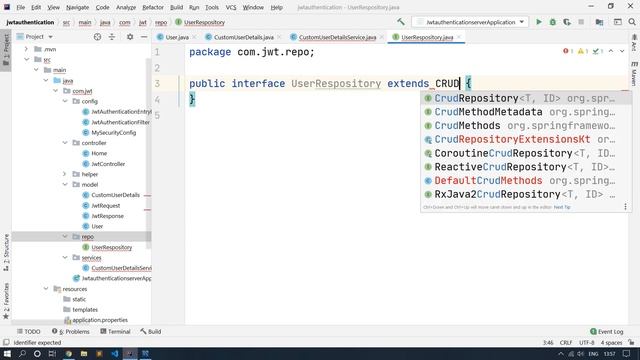Run with coverage icon

[x=567, y=22]
